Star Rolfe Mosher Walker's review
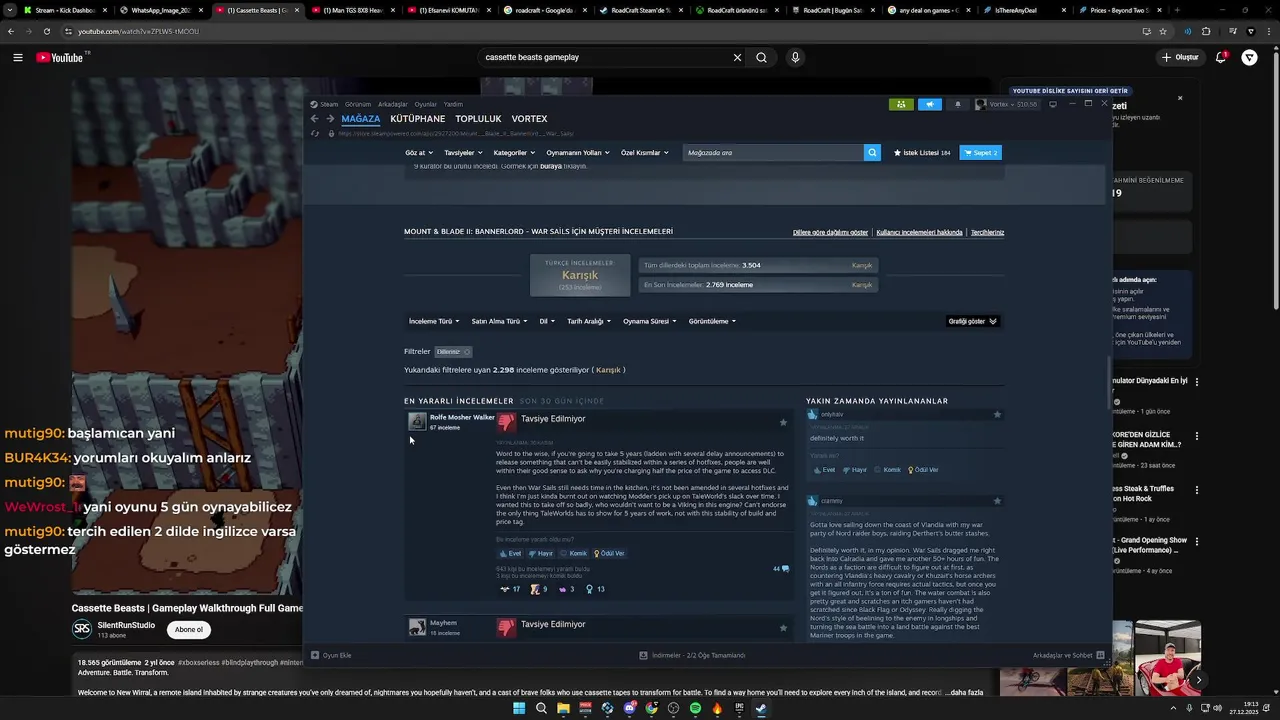Viewport: 1280px width, 720px height. (783, 422)
